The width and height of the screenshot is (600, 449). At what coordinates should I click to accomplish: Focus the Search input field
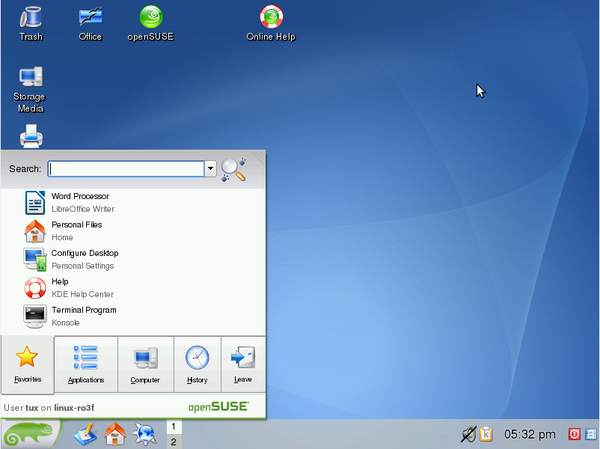click(x=126, y=169)
